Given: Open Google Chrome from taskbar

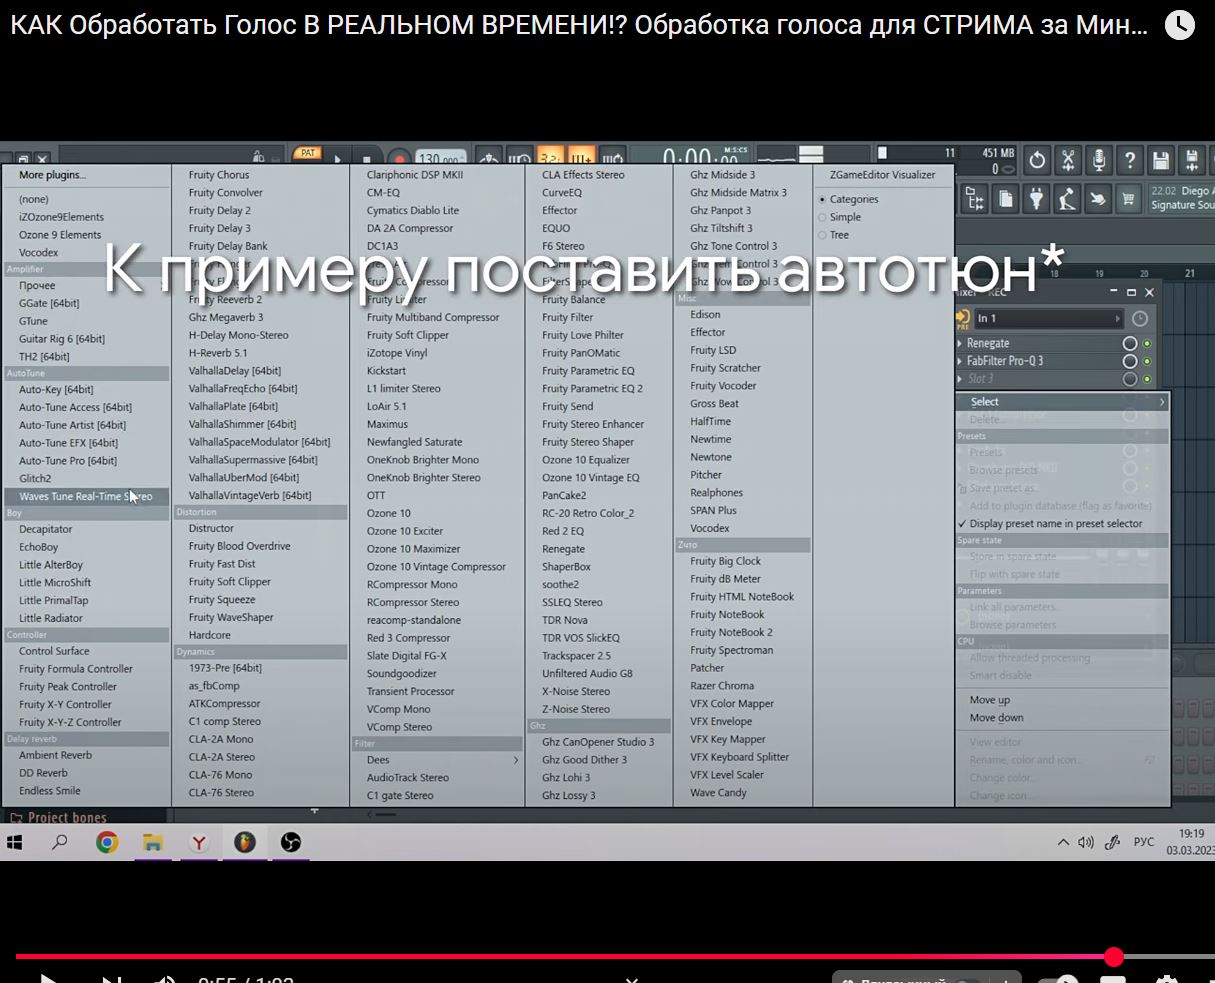Looking at the screenshot, I should (107, 843).
